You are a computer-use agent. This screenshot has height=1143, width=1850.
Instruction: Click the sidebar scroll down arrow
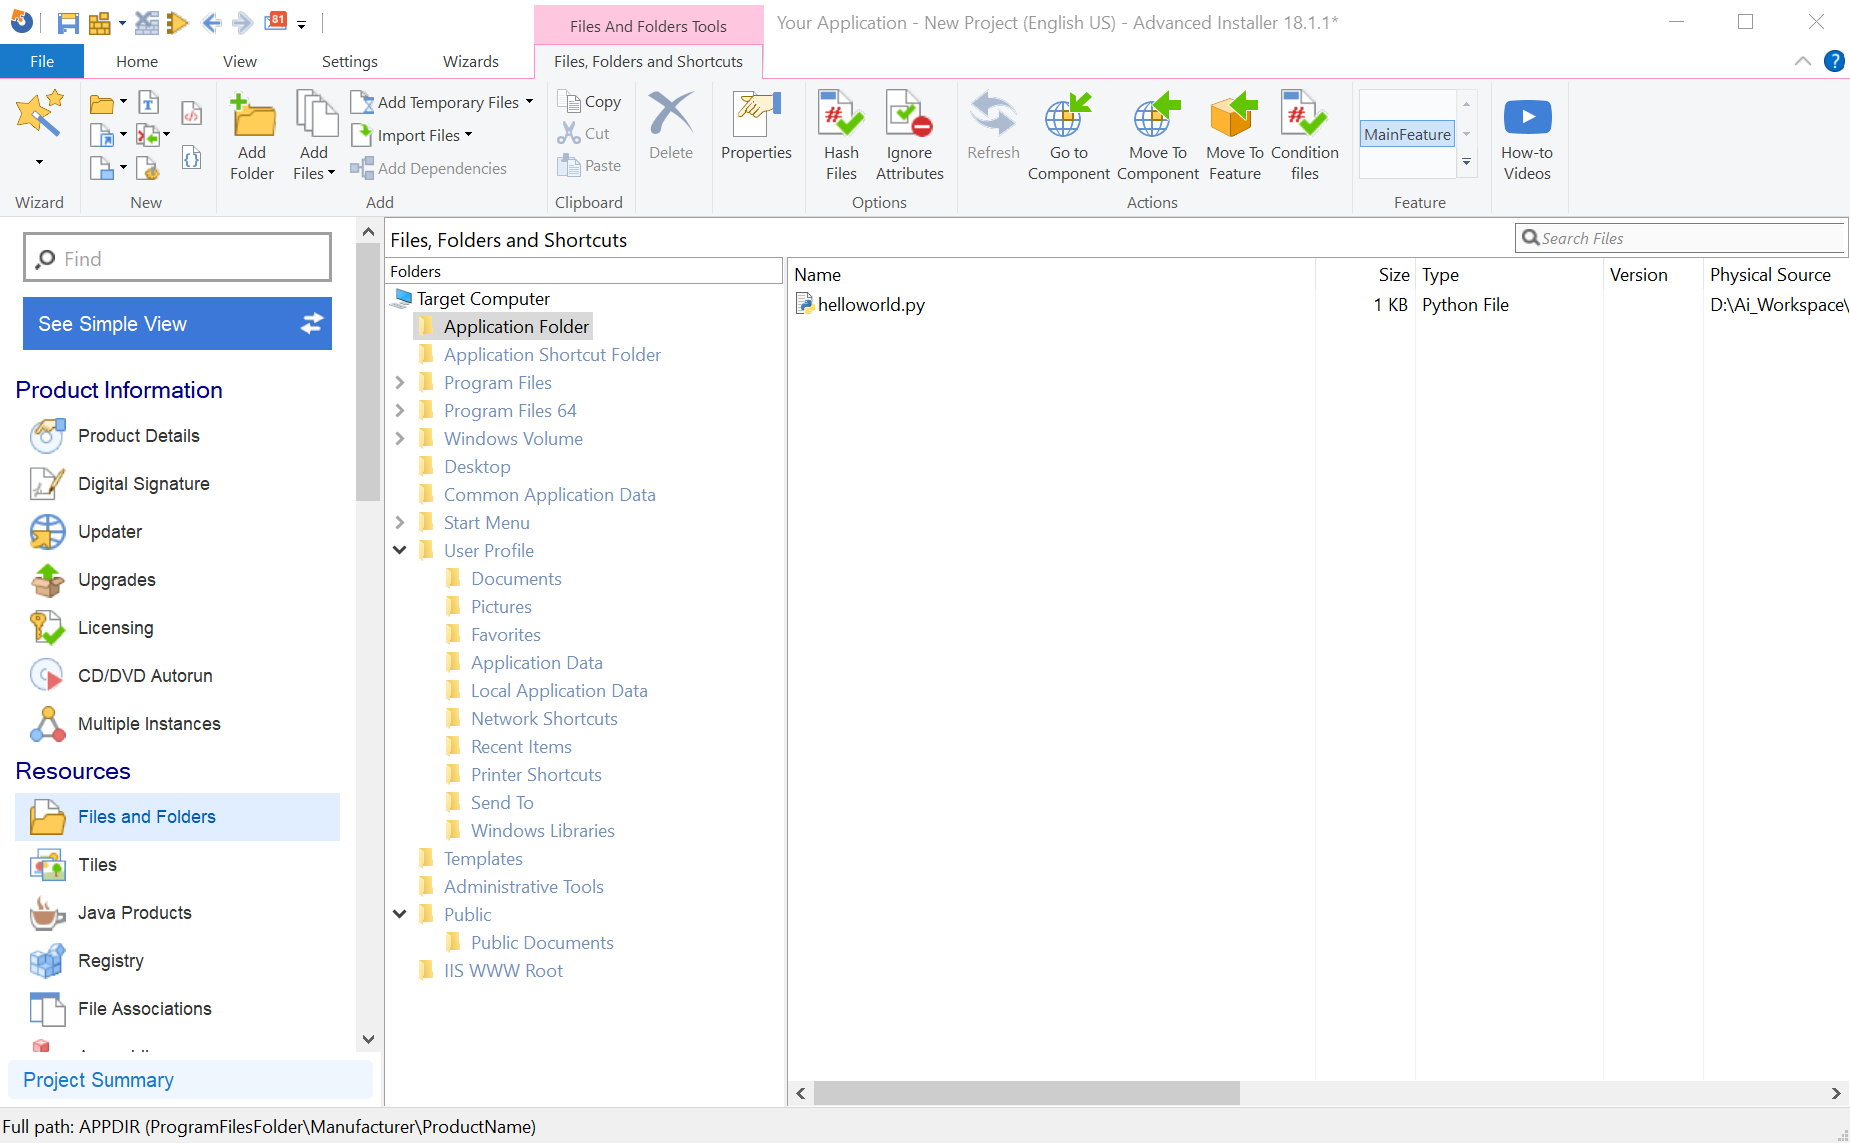click(368, 1039)
